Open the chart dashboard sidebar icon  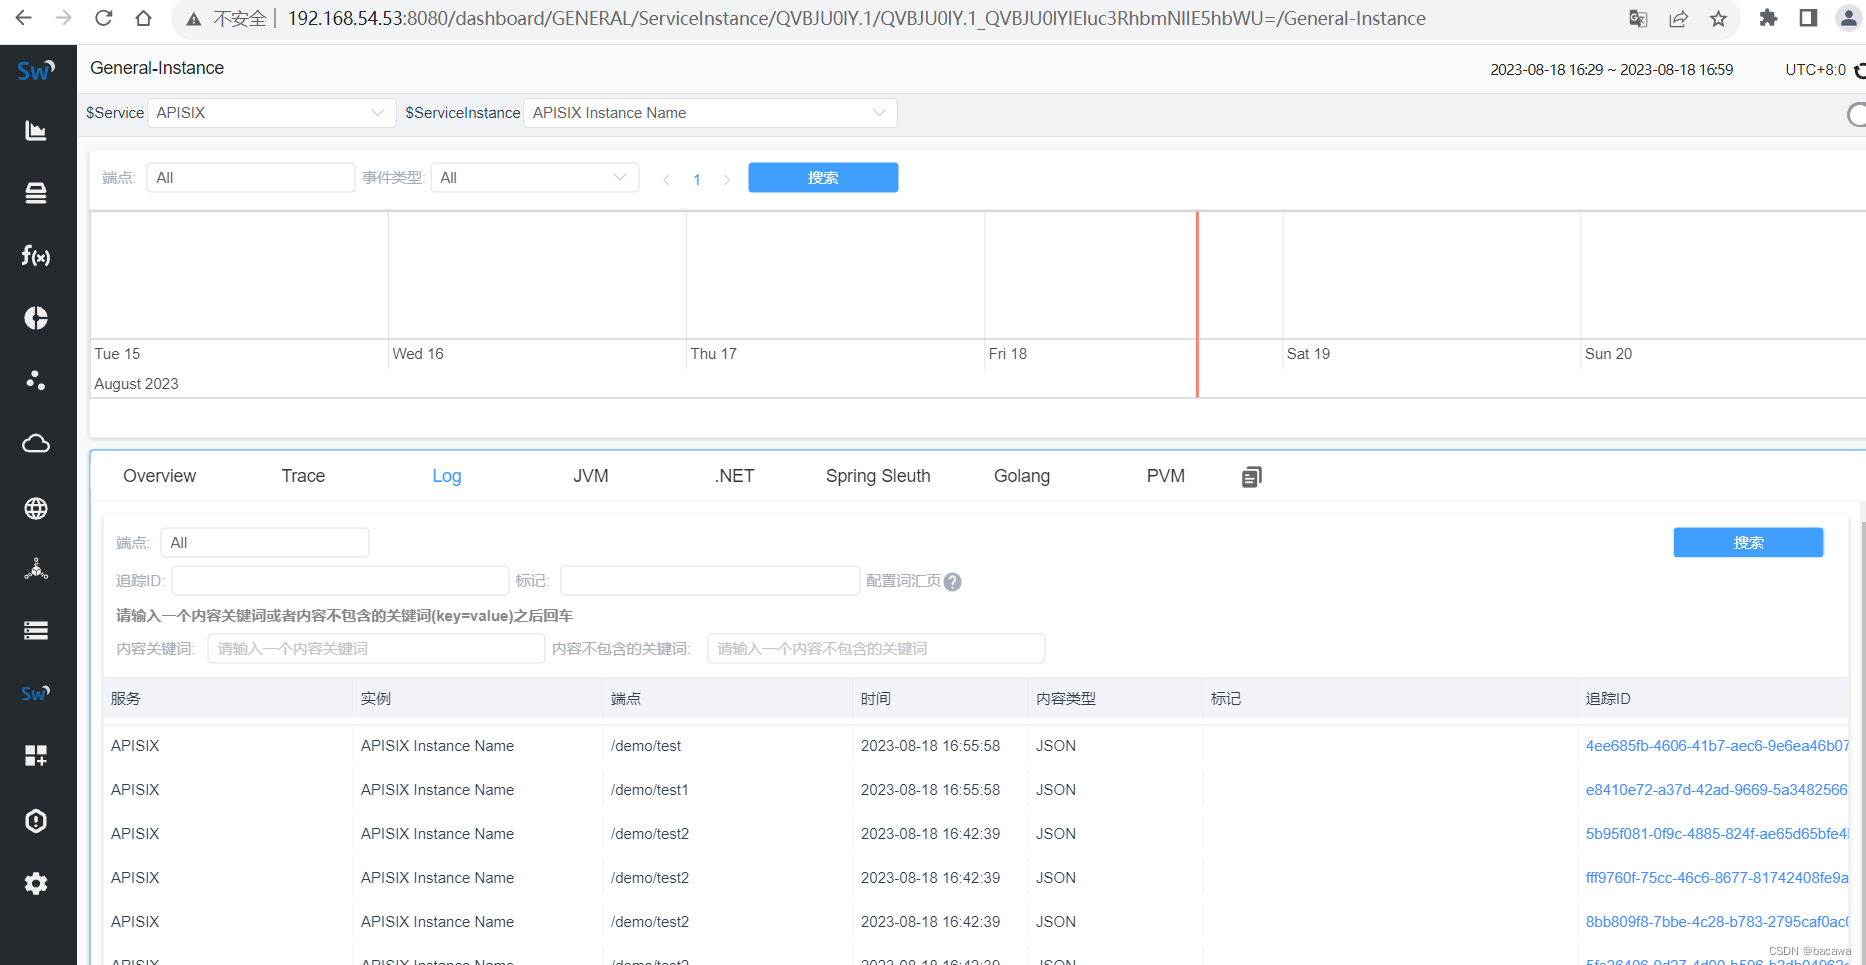click(x=36, y=131)
